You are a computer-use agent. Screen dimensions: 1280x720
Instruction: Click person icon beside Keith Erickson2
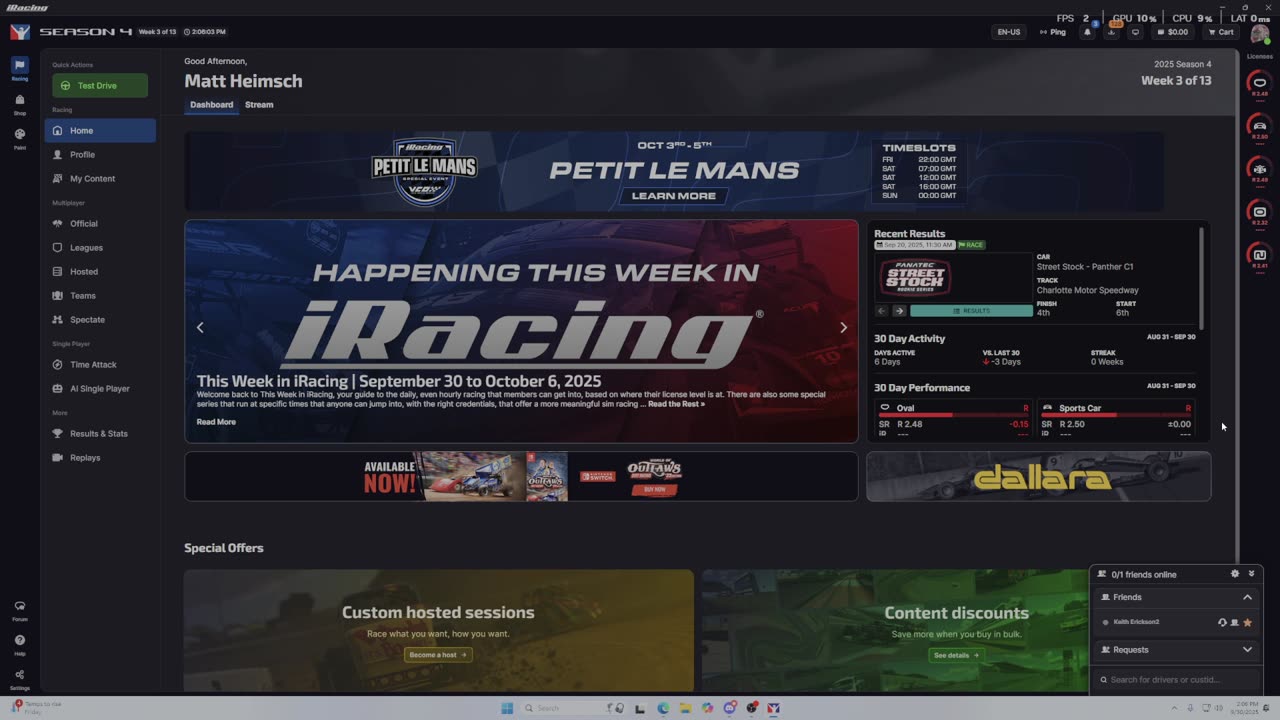click(1234, 622)
